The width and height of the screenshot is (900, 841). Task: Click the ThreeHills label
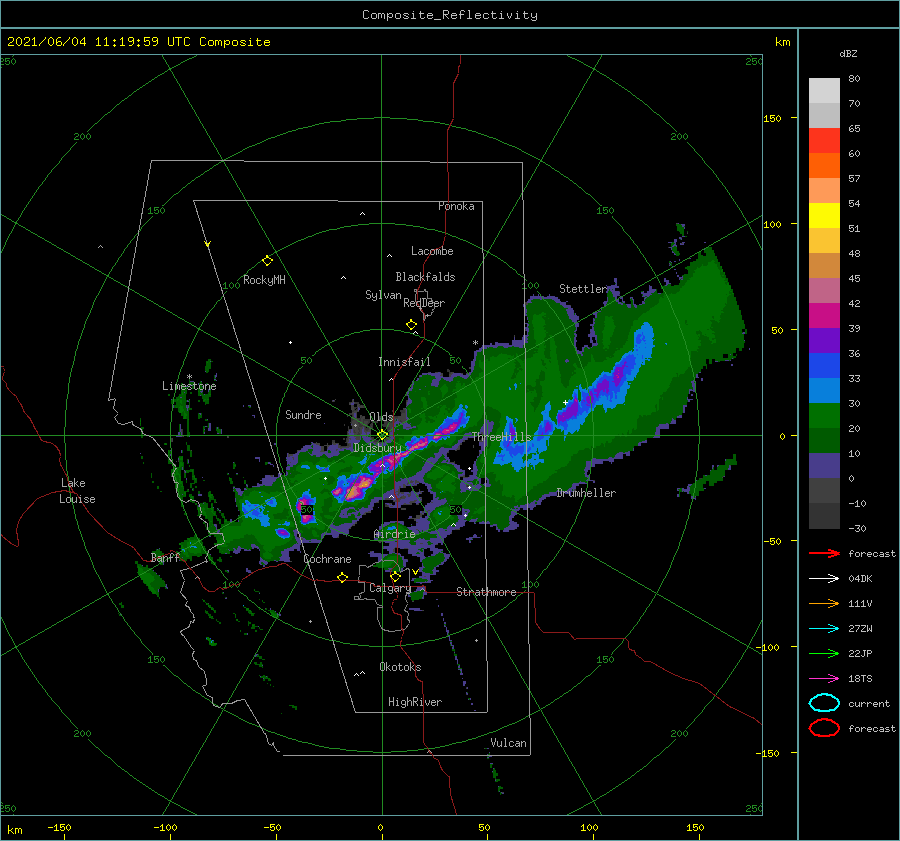click(x=502, y=437)
